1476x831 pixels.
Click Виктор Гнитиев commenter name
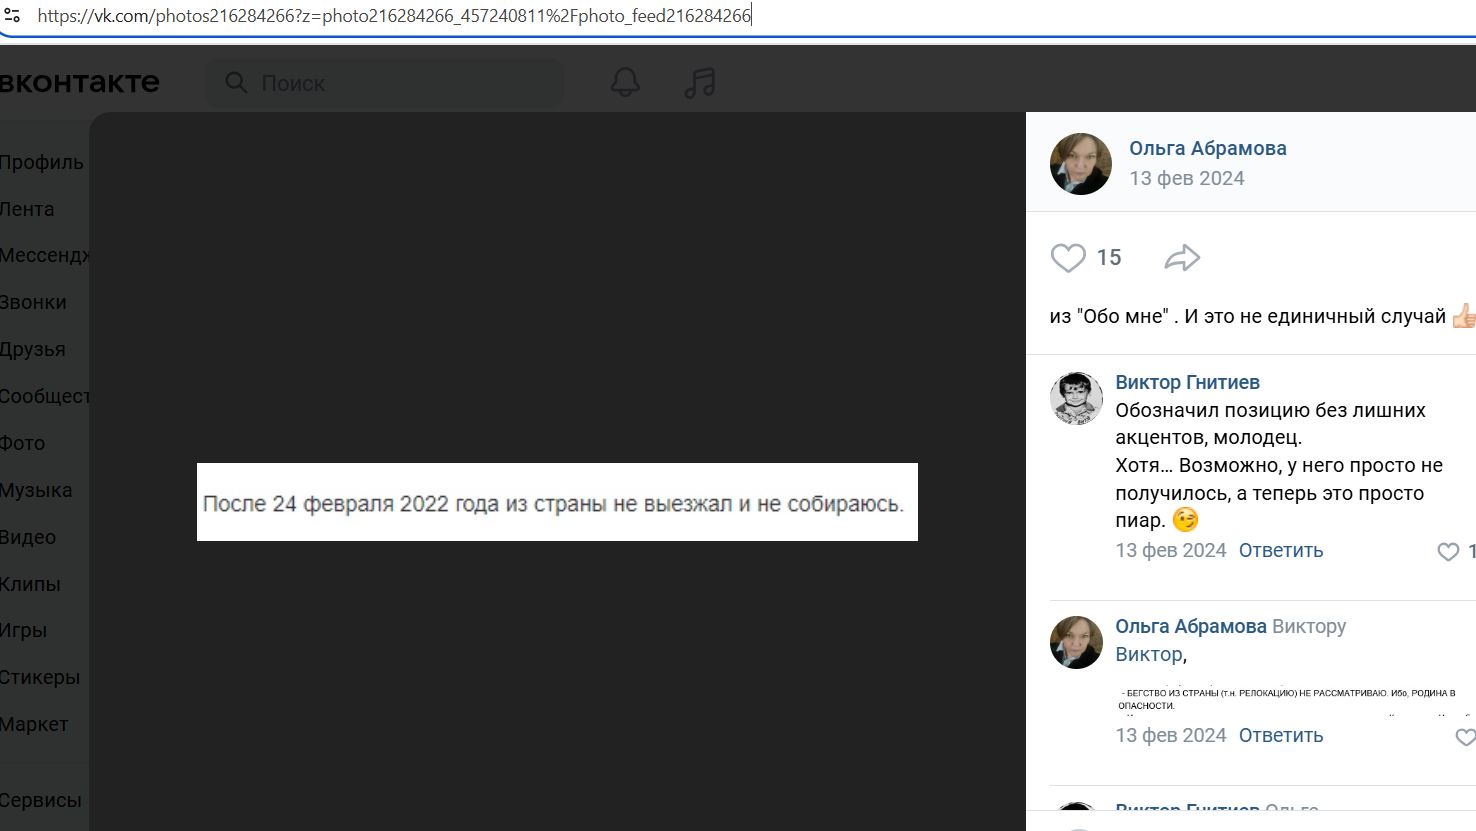(x=1187, y=382)
